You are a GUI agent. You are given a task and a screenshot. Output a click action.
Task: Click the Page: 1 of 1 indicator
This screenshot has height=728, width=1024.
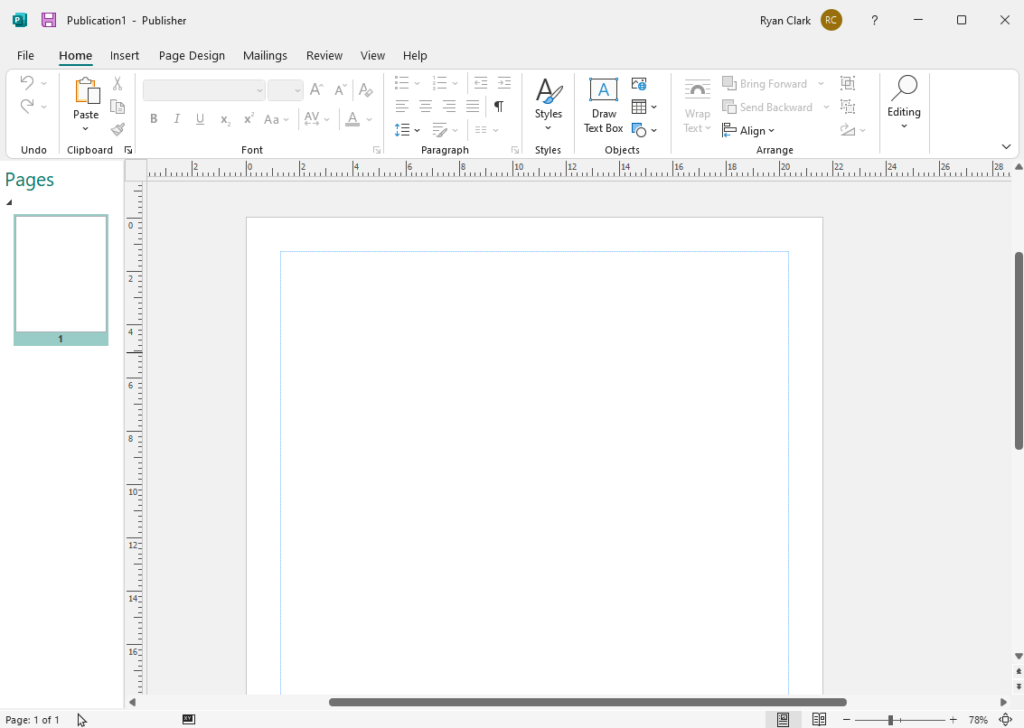[32, 720]
